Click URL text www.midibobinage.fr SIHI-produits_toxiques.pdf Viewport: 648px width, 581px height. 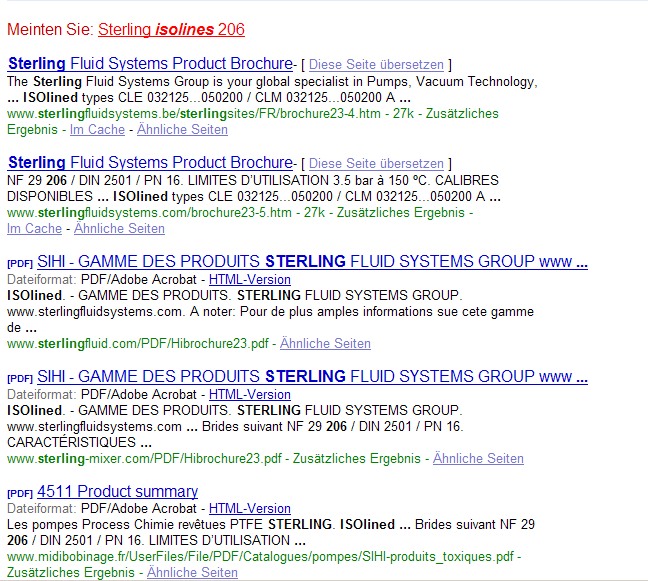(x=260, y=557)
